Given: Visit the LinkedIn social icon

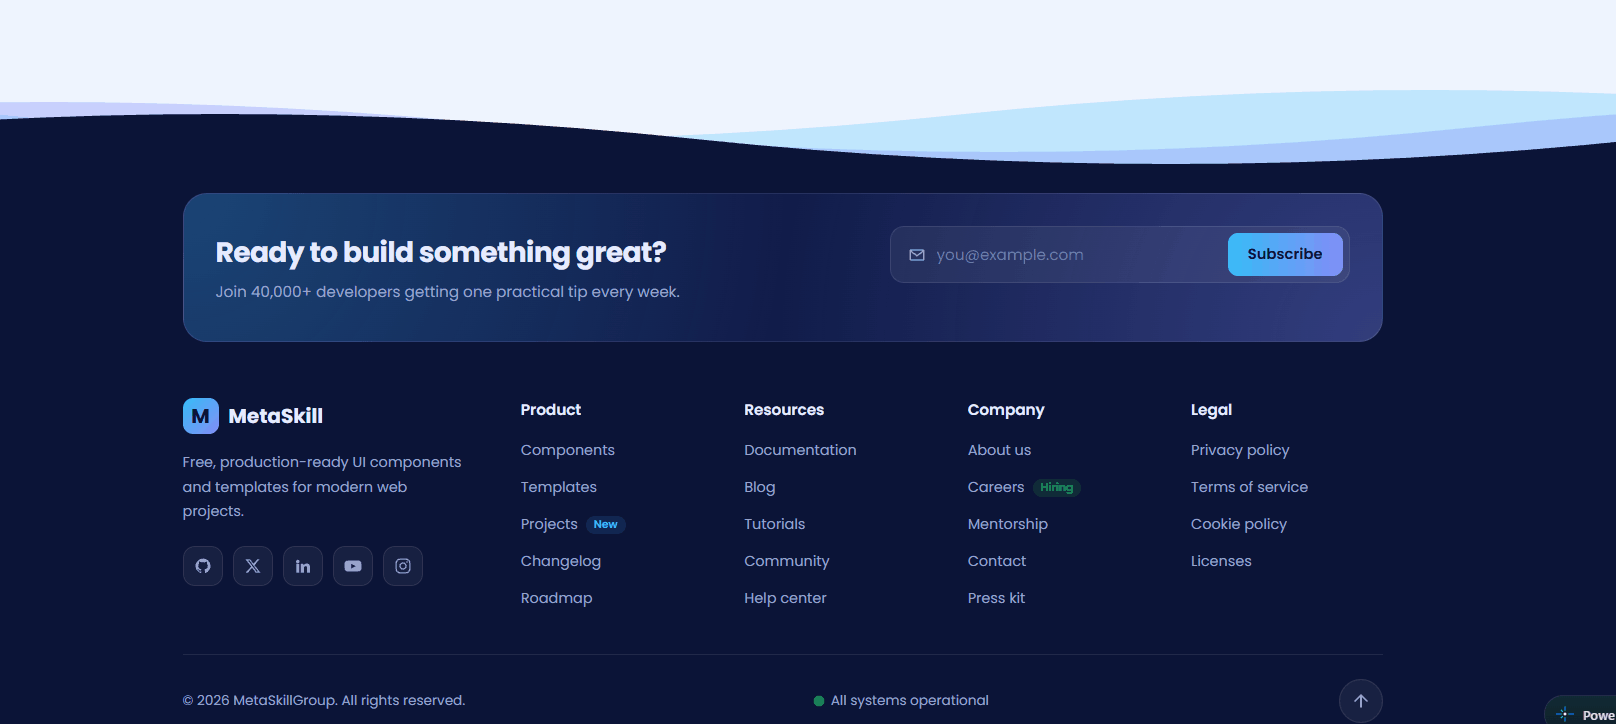Looking at the screenshot, I should (x=303, y=566).
